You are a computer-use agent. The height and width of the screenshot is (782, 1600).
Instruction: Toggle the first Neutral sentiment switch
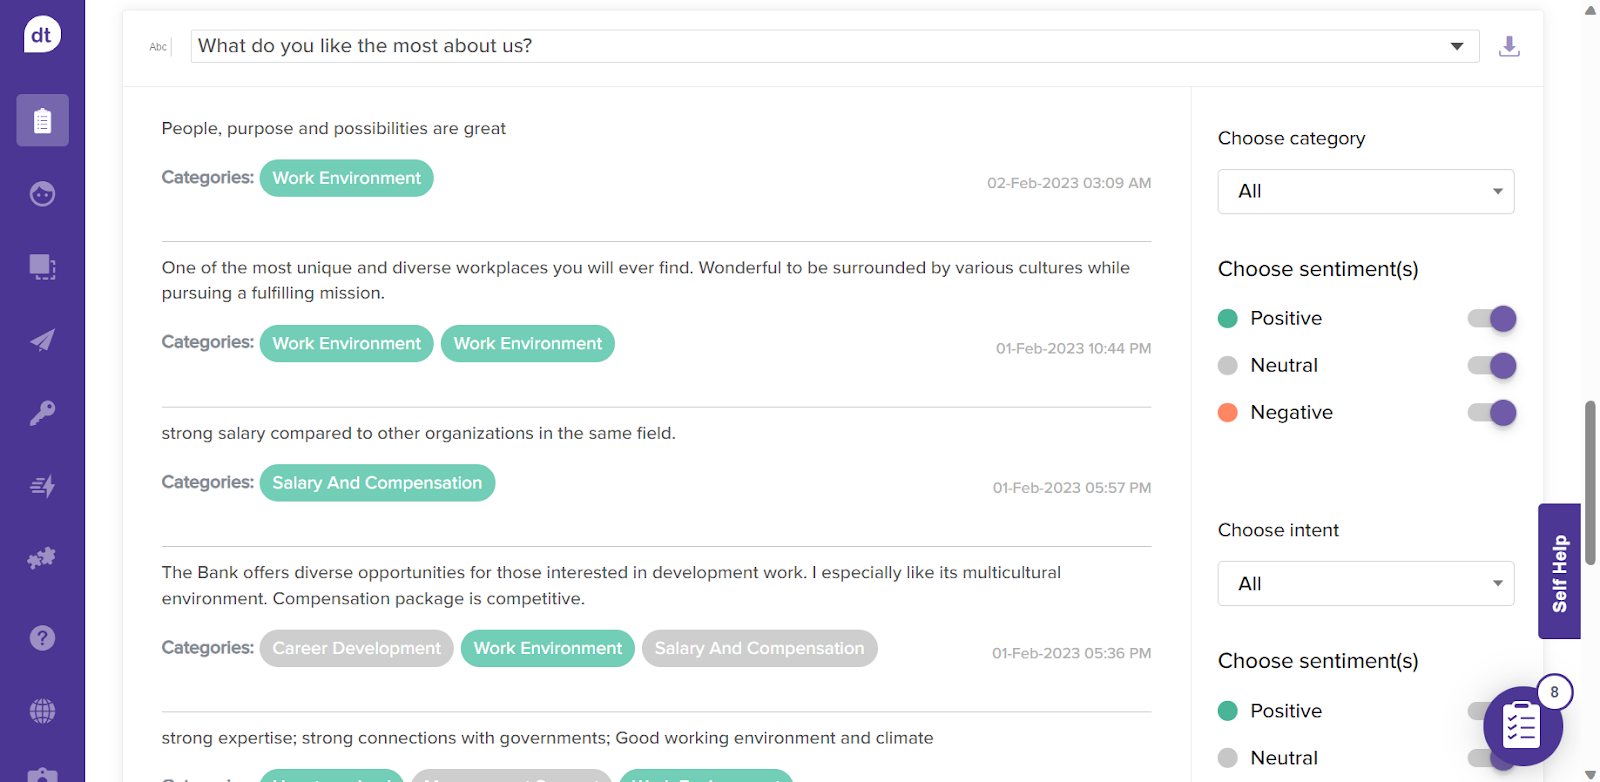tap(1492, 366)
